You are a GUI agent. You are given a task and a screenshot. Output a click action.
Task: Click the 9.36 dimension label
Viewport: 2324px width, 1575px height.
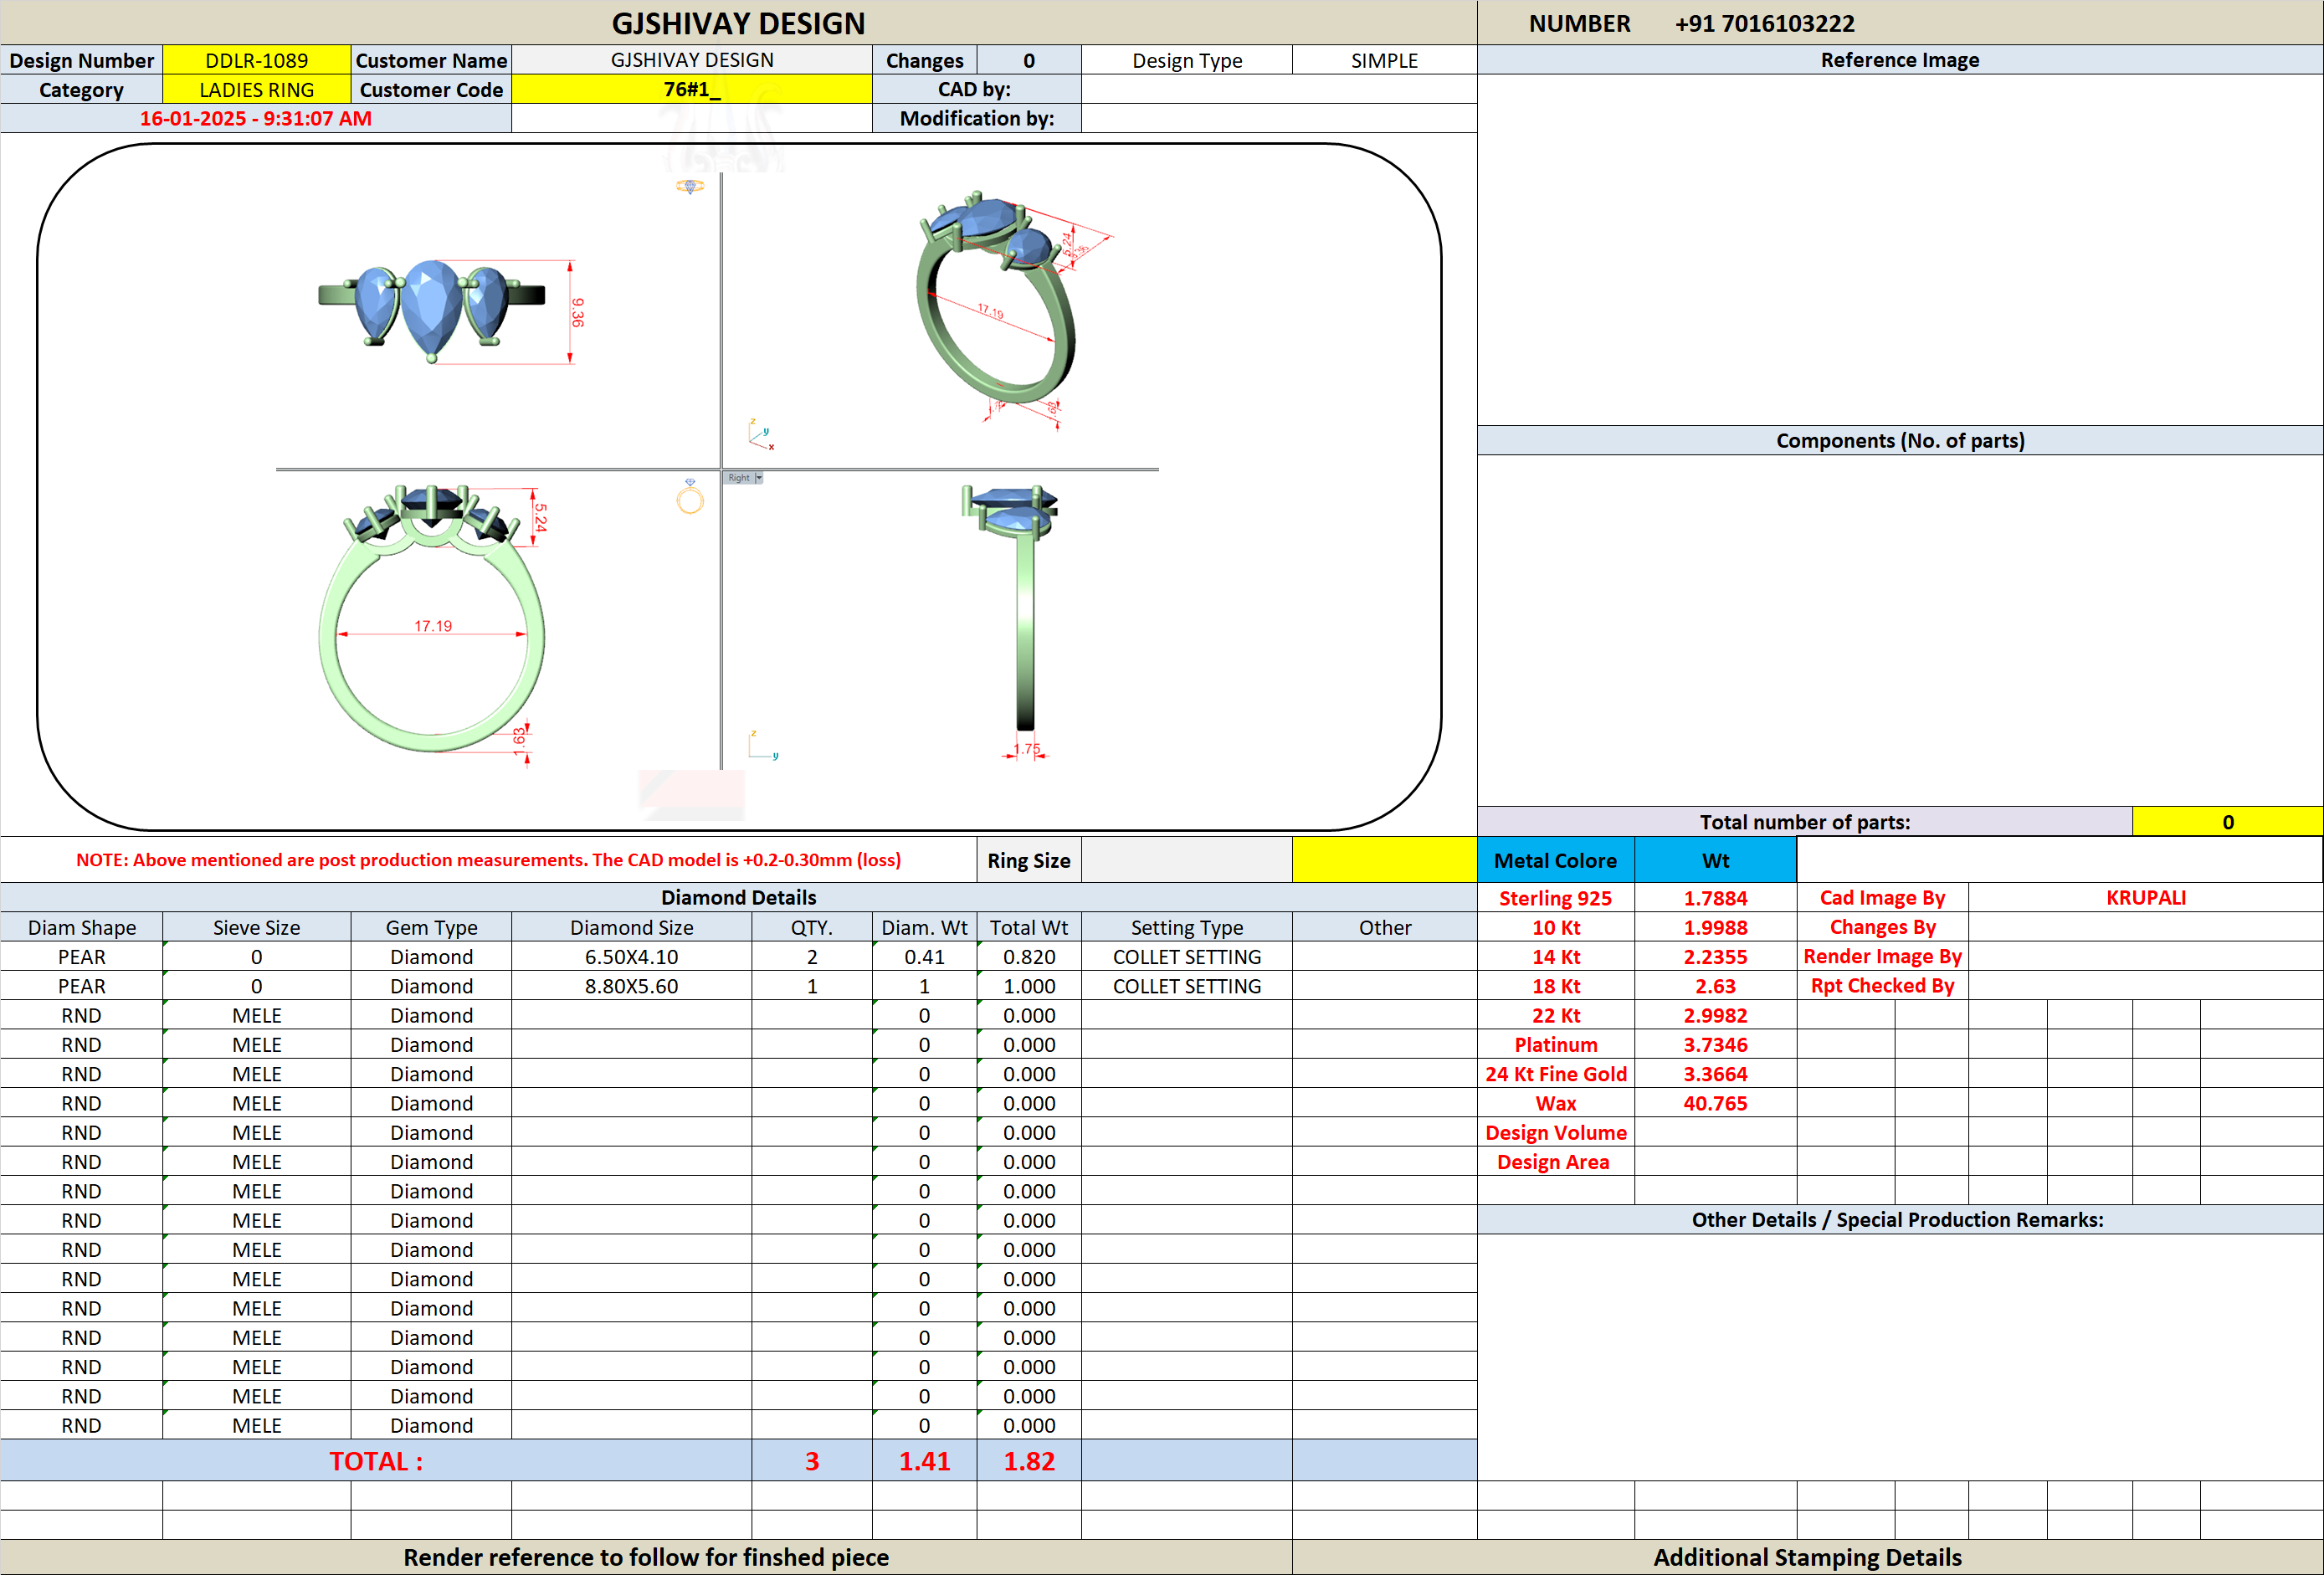[x=577, y=312]
